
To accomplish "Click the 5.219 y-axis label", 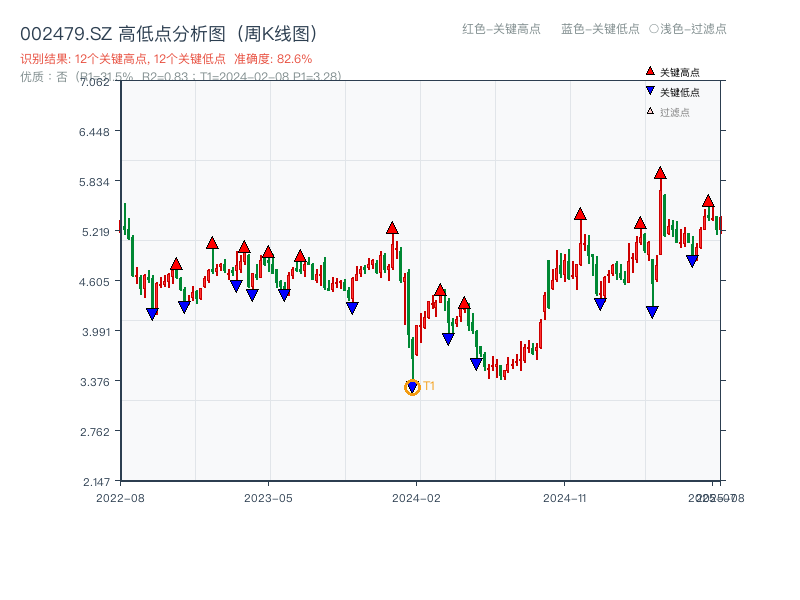I will point(95,232).
